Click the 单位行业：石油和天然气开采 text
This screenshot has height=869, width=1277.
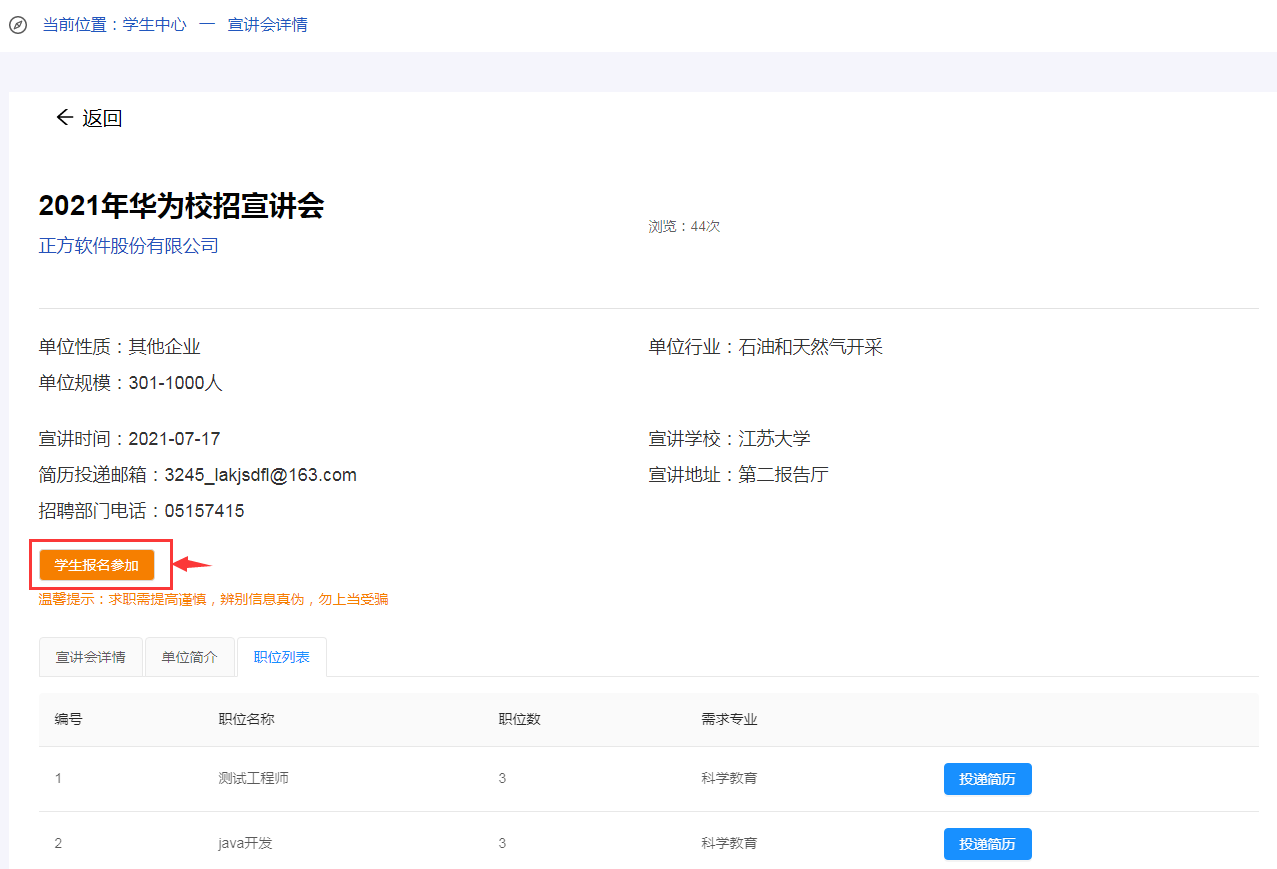tap(766, 347)
